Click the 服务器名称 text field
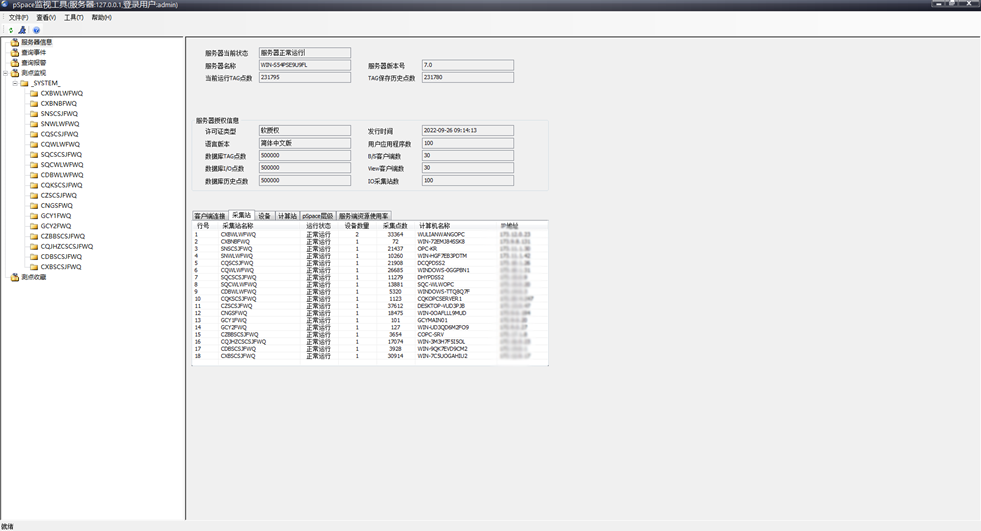Viewport: 981px width, 531px height. [x=304, y=65]
